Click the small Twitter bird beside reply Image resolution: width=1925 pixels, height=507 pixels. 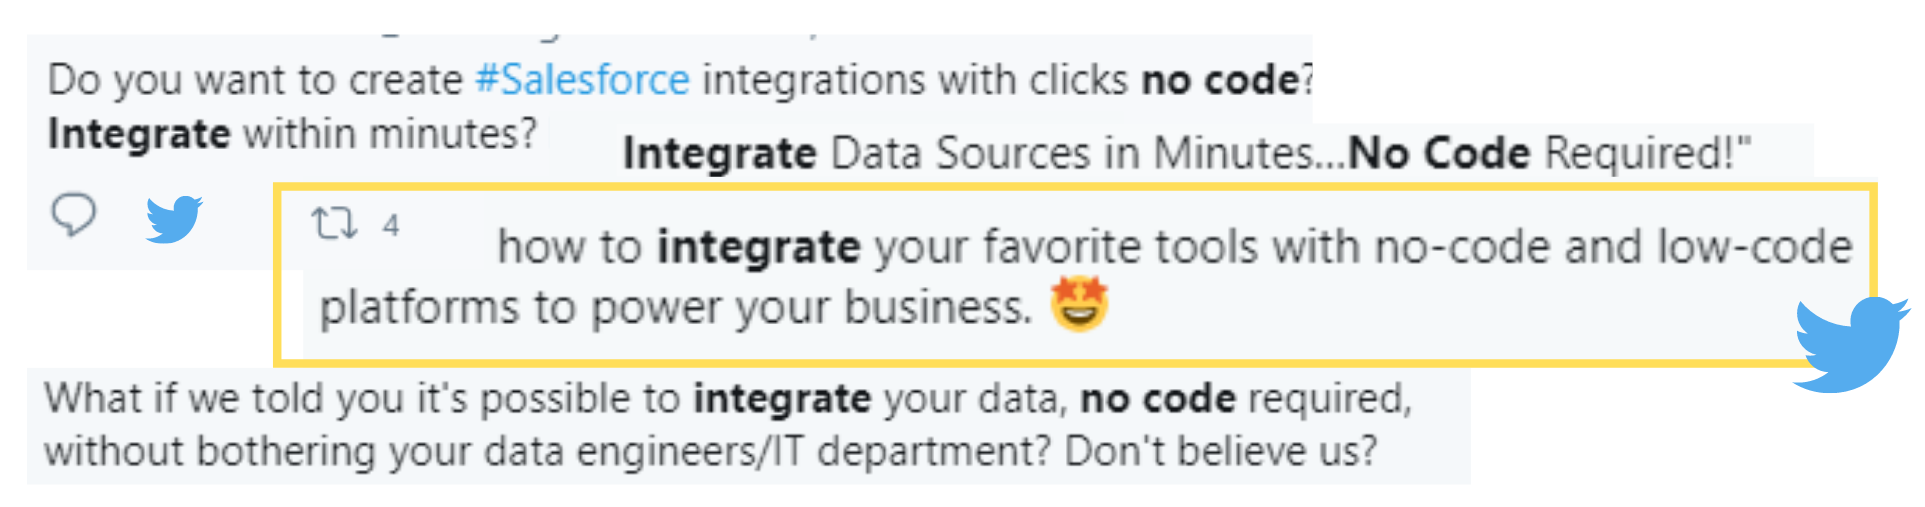click(x=174, y=218)
